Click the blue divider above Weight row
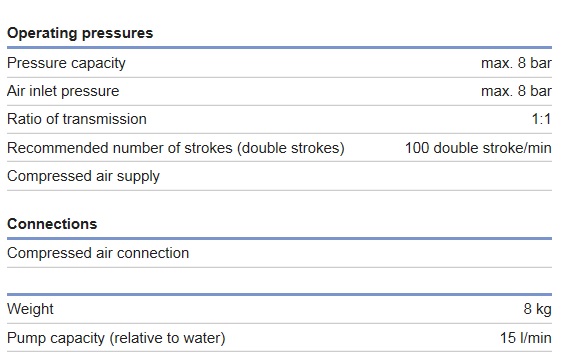Viewport: 583px width, 363px height. [279, 295]
